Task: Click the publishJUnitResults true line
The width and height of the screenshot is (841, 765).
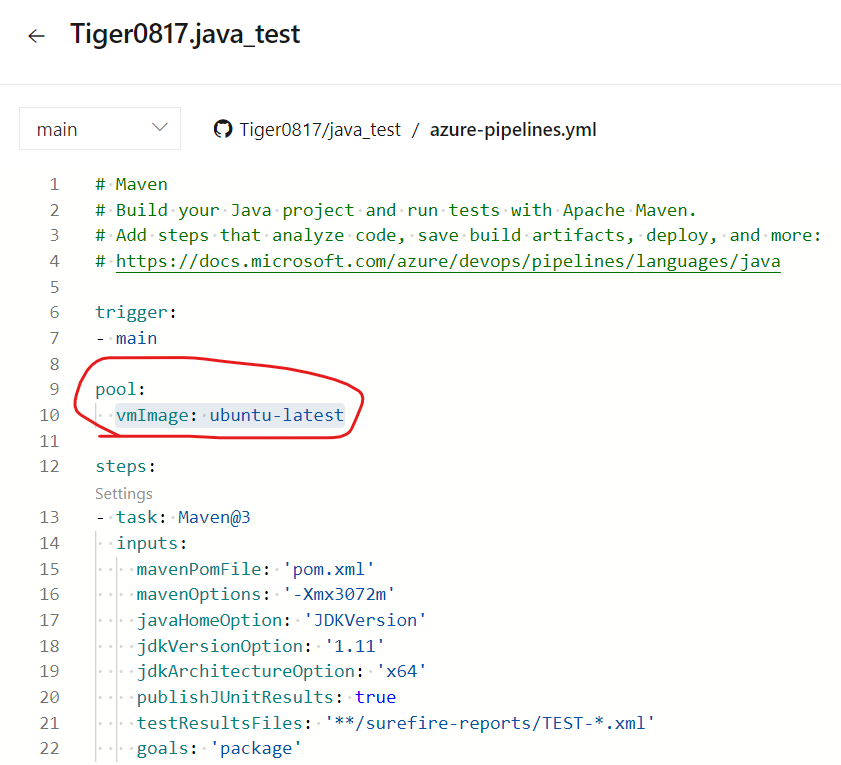Action: (266, 697)
